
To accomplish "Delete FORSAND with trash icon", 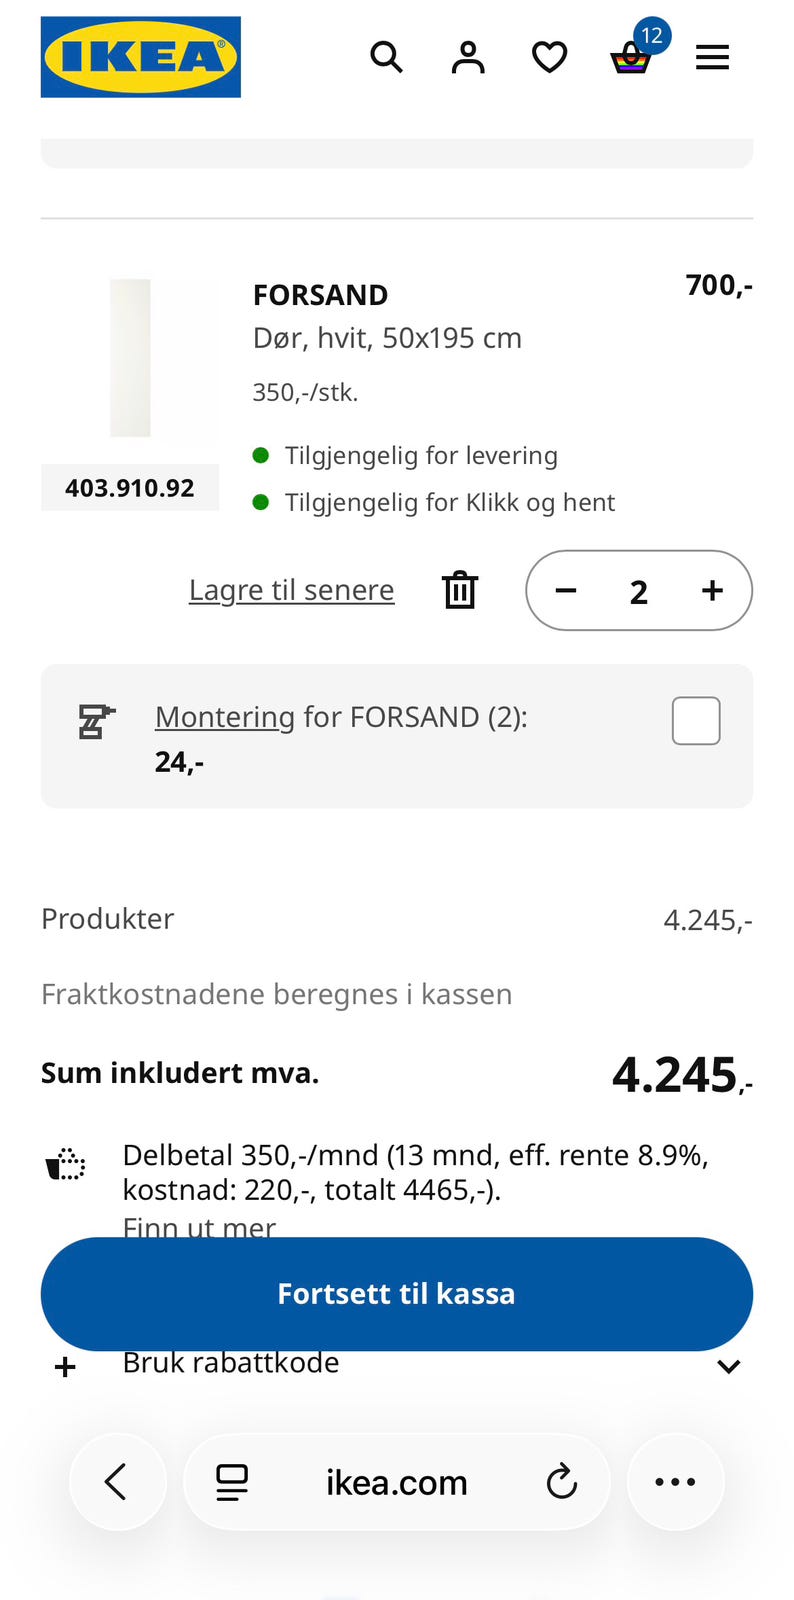I will click(x=460, y=590).
